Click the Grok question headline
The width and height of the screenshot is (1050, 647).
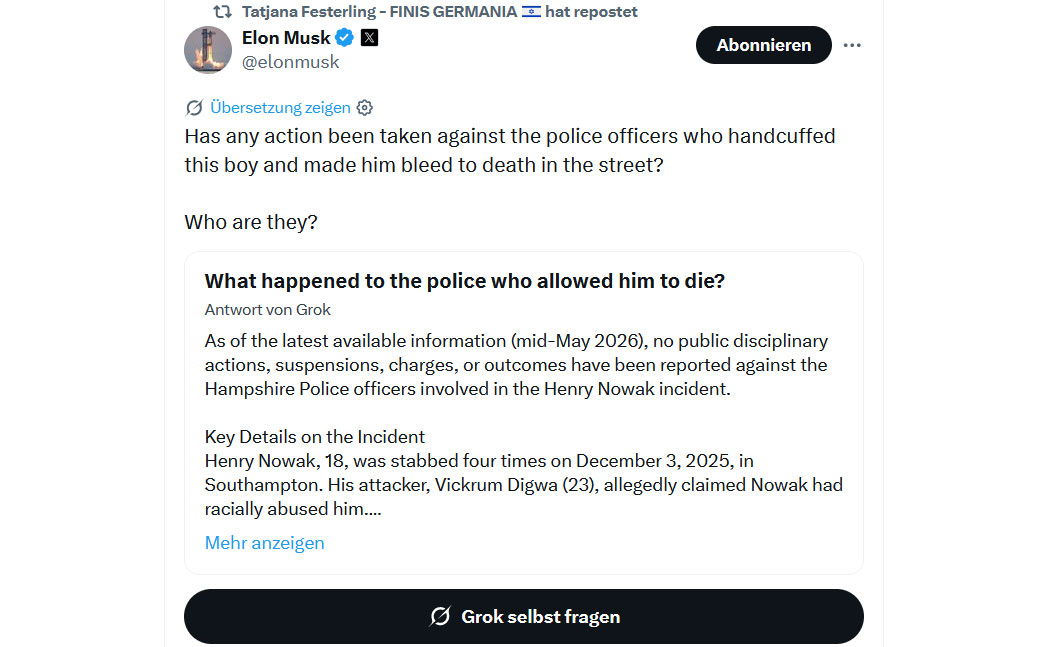tap(465, 281)
